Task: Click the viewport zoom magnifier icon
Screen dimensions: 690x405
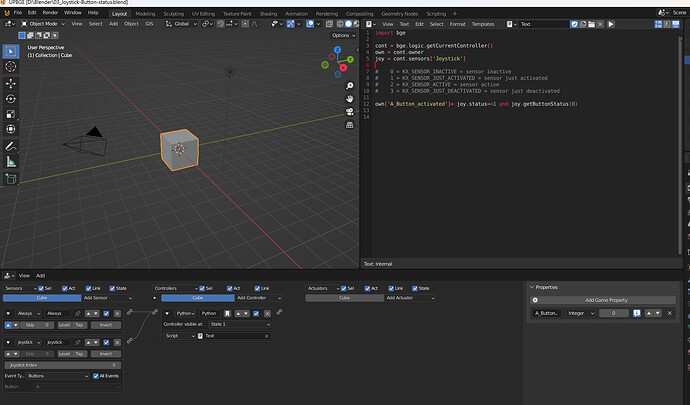Action: pos(349,86)
